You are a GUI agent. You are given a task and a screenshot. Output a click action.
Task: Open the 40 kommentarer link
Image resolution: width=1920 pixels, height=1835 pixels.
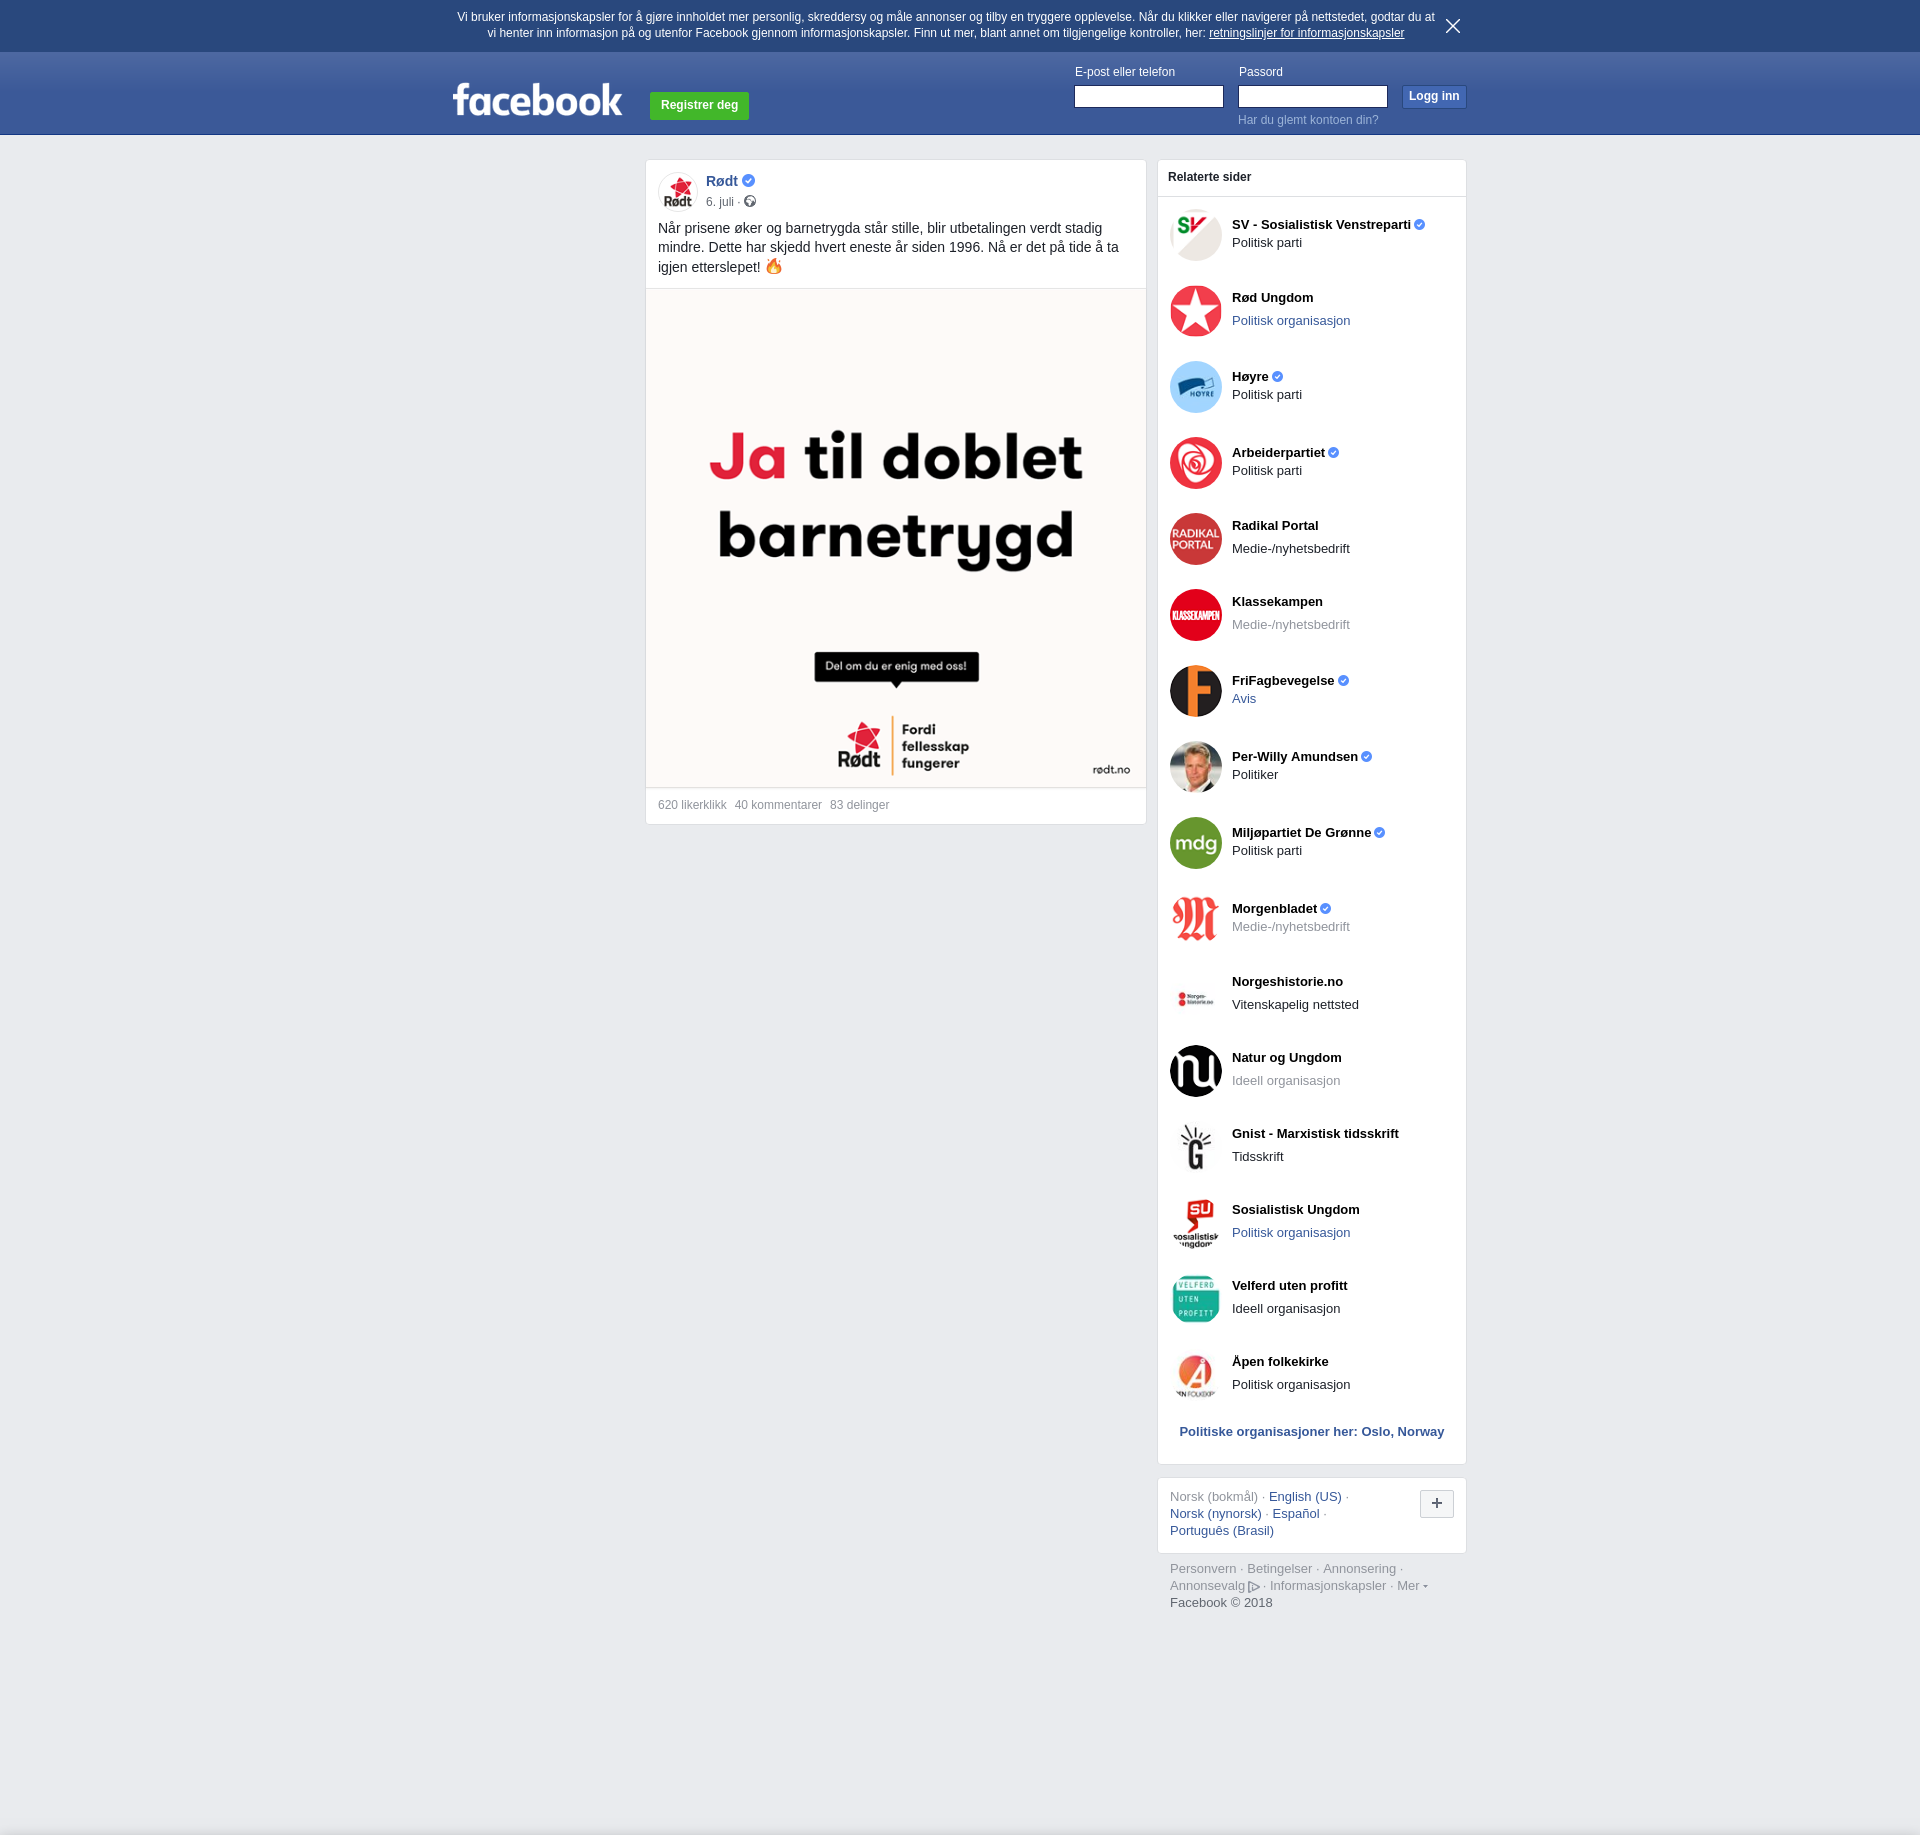click(x=778, y=805)
